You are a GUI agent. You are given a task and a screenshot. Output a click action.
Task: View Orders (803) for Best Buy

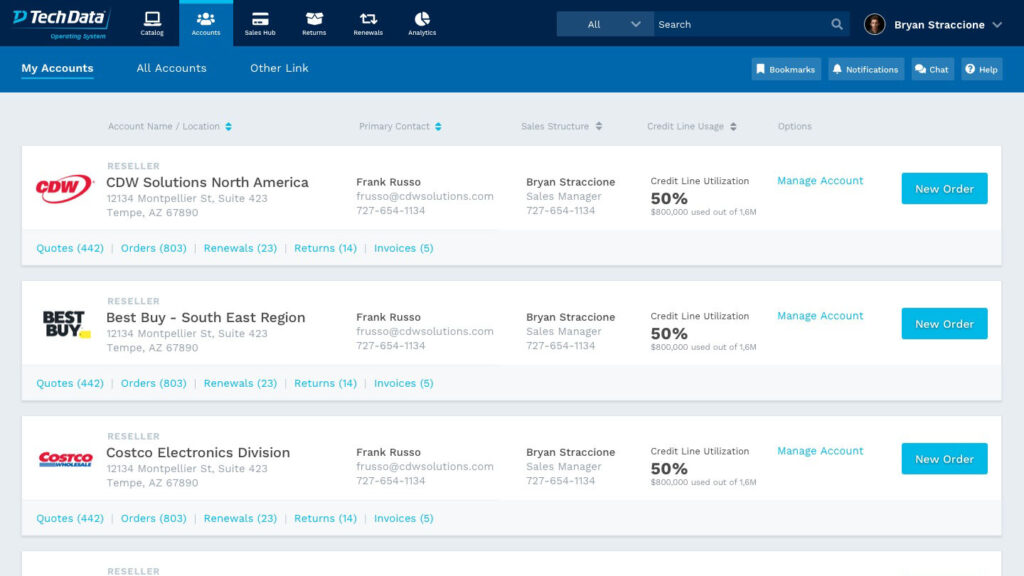point(153,383)
